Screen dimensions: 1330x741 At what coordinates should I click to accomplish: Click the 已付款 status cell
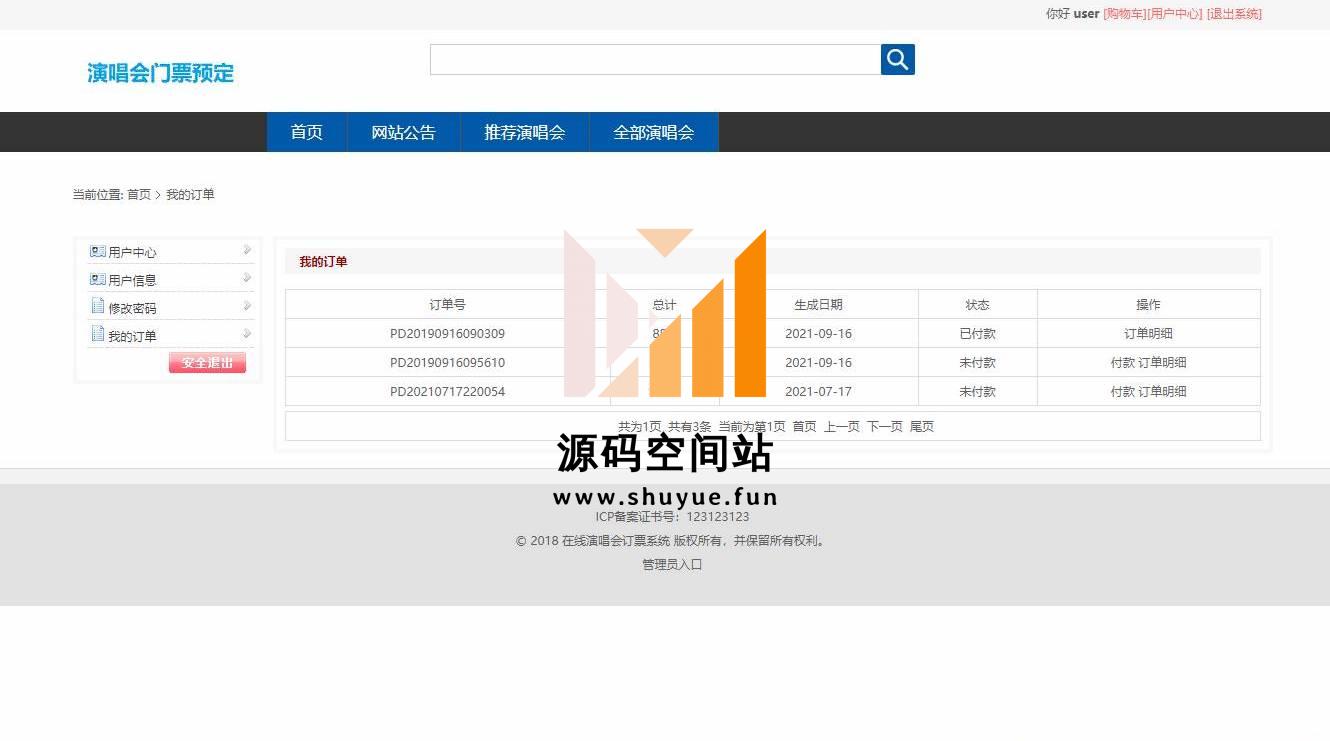(x=977, y=334)
